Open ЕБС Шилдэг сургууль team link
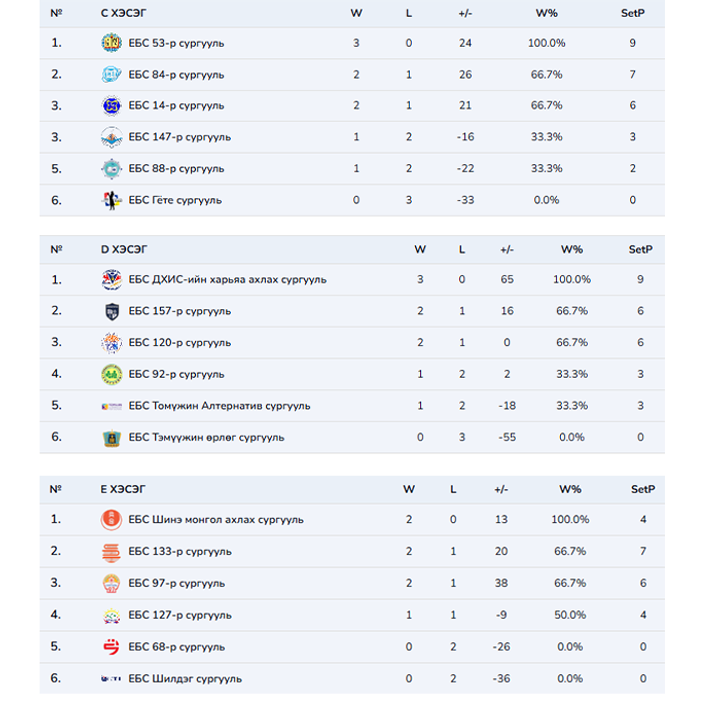Viewport: 720px width, 720px height. pyautogui.click(x=185, y=679)
